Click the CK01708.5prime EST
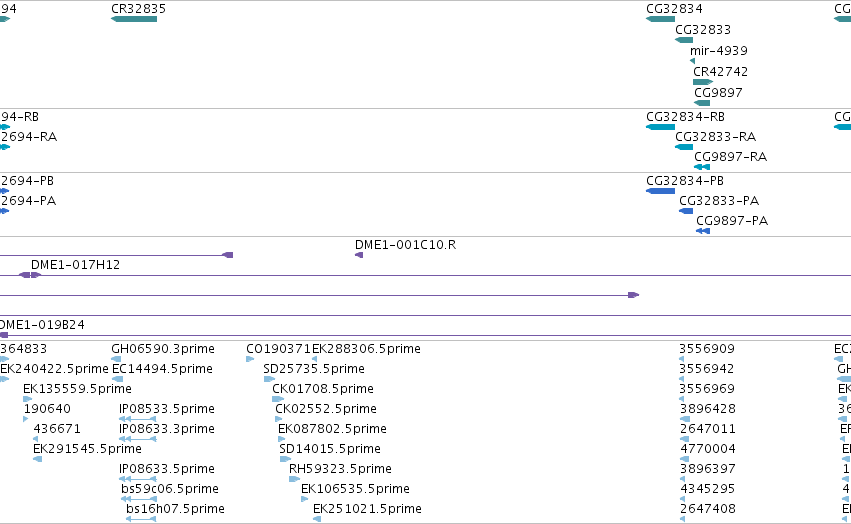The height and width of the screenshot is (524, 851). point(278,399)
